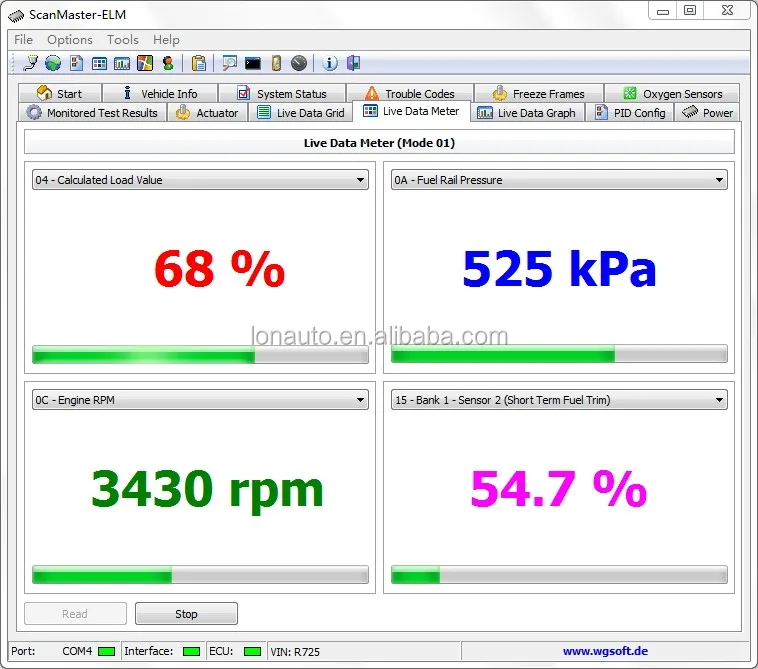Image resolution: width=758 pixels, height=669 pixels.
Task: Click the magnifier search window toolbar icon
Action: coord(229,63)
